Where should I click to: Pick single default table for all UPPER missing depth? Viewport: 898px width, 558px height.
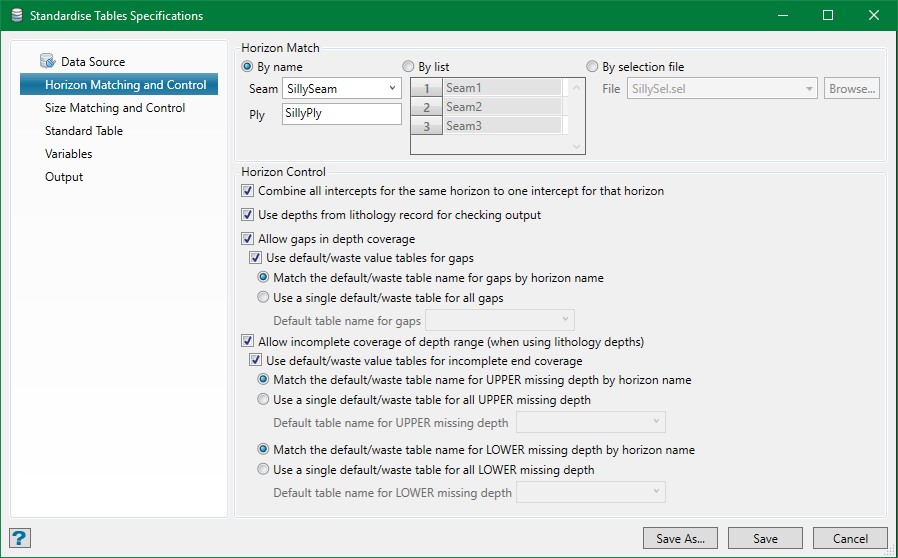click(x=264, y=400)
